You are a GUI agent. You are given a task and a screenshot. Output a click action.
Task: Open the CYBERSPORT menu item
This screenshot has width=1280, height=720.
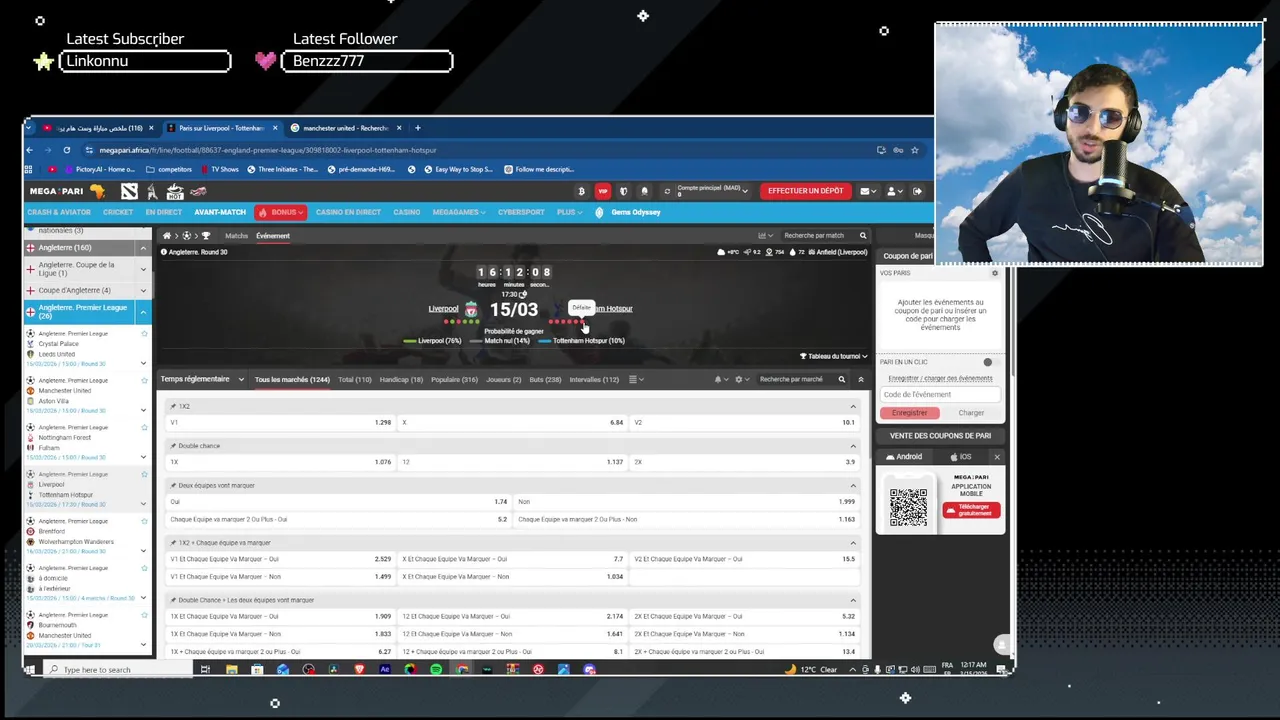[521, 212]
